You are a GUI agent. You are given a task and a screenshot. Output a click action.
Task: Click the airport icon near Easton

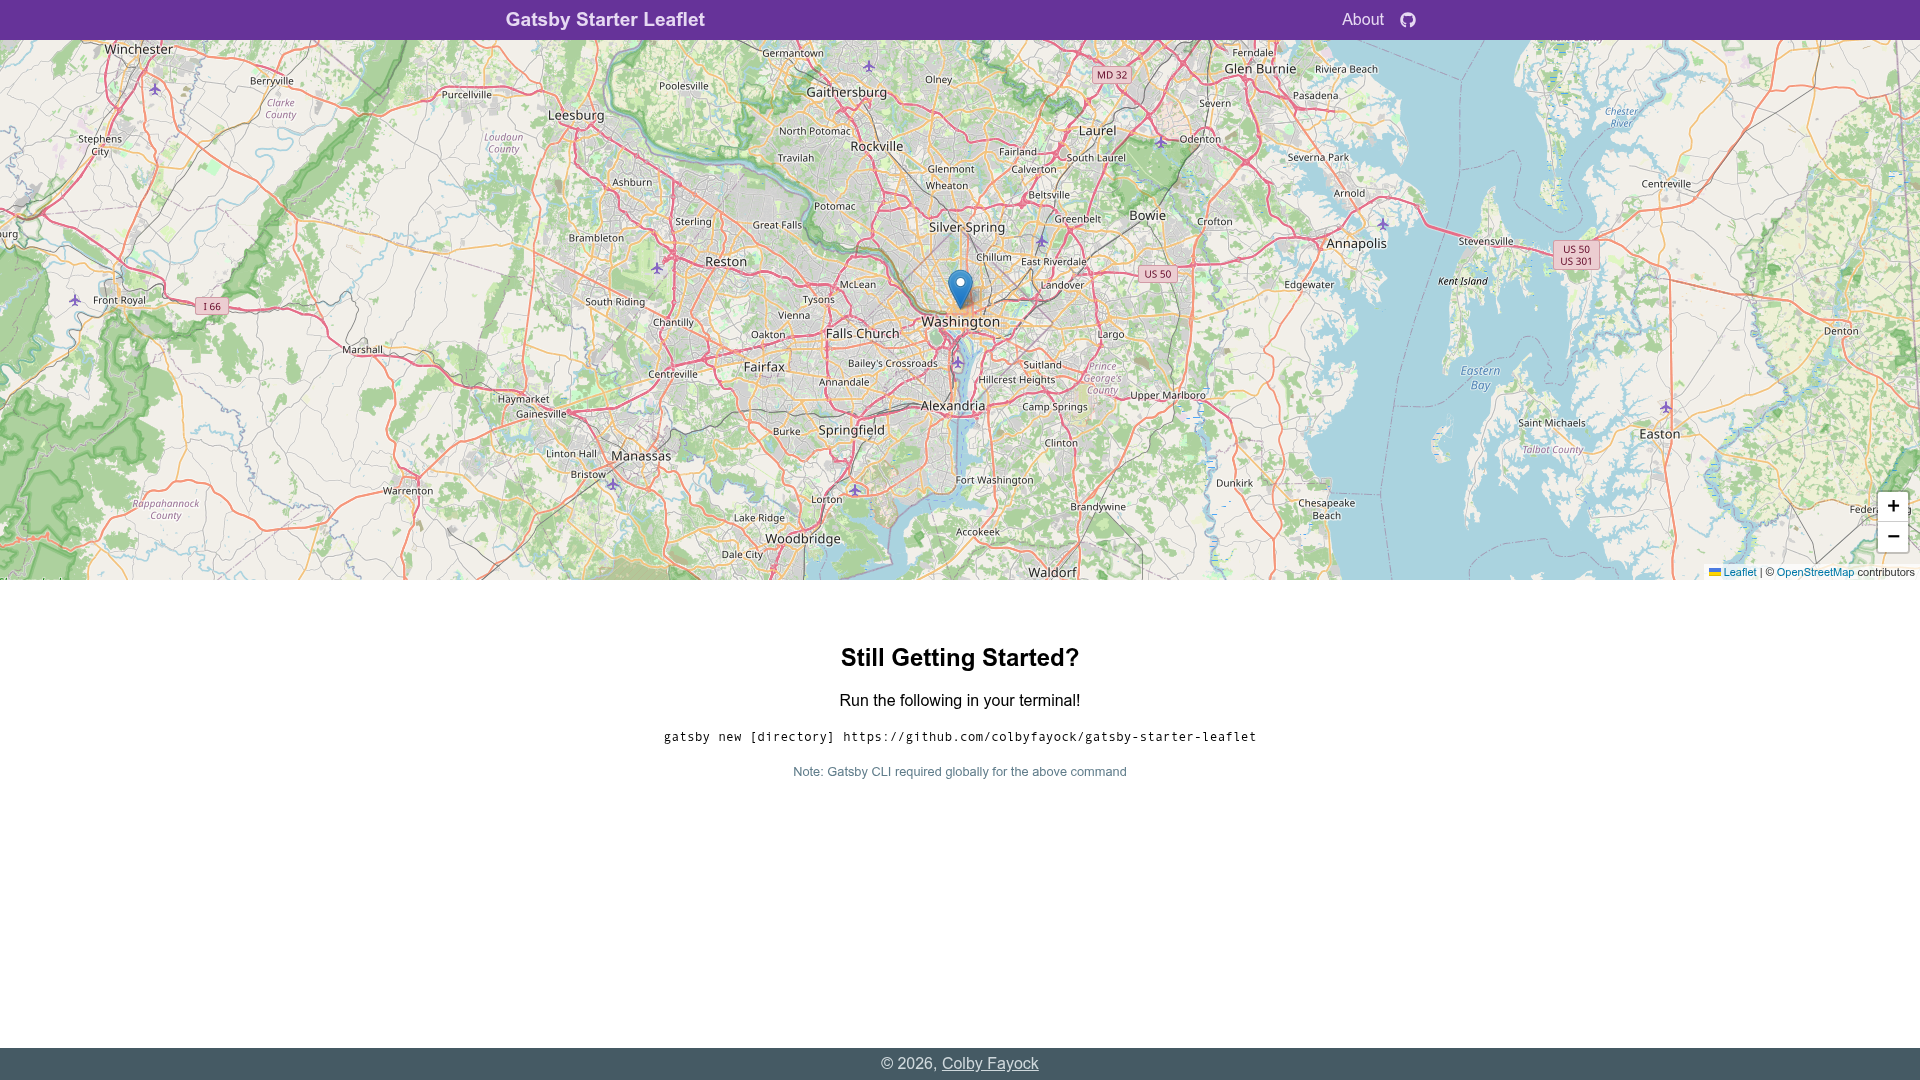point(1665,407)
